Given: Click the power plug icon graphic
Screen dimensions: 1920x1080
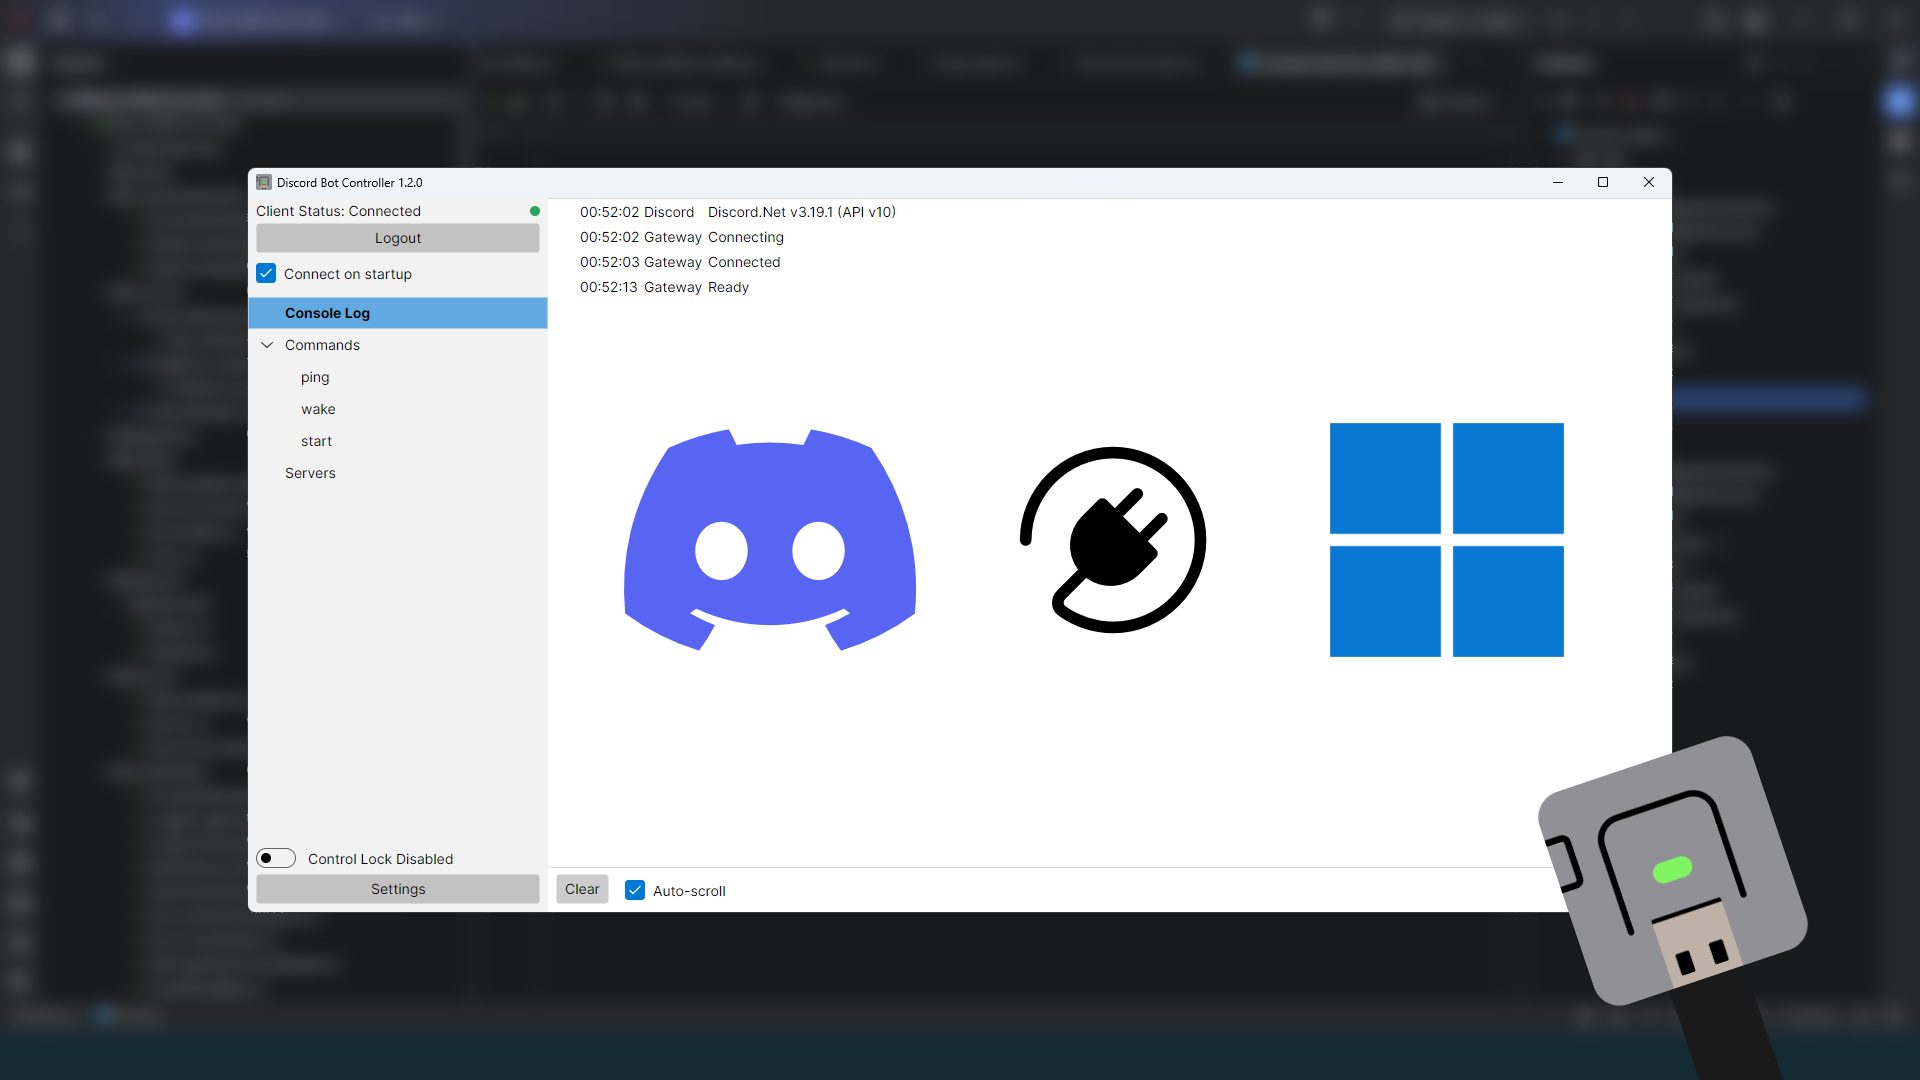Looking at the screenshot, I should pos(1113,540).
